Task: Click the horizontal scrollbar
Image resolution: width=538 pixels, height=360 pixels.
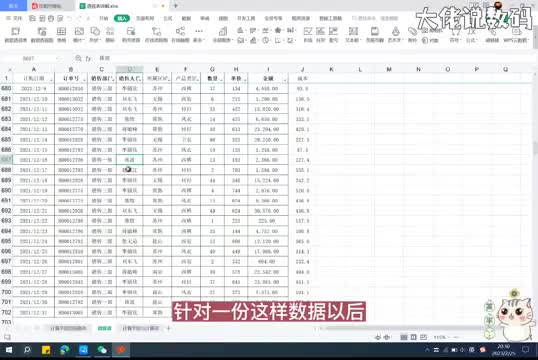Action: pos(405,328)
